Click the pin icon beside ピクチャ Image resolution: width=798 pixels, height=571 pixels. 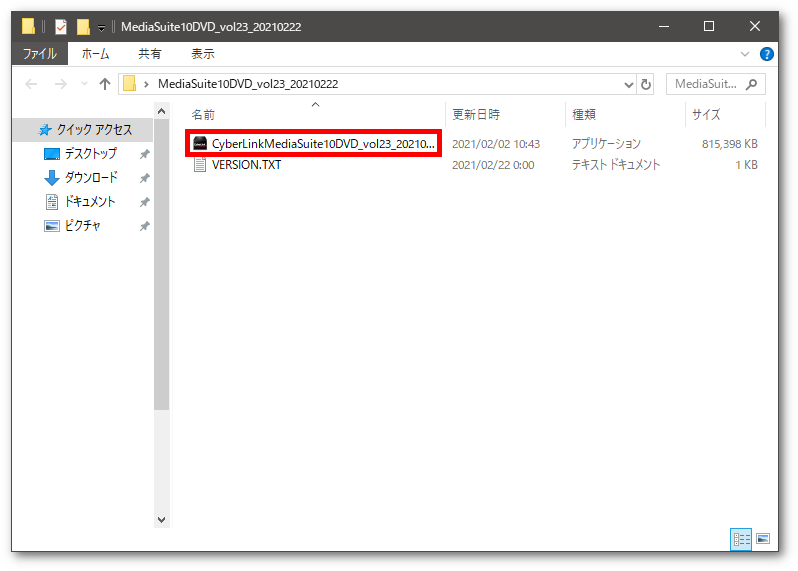click(145, 226)
